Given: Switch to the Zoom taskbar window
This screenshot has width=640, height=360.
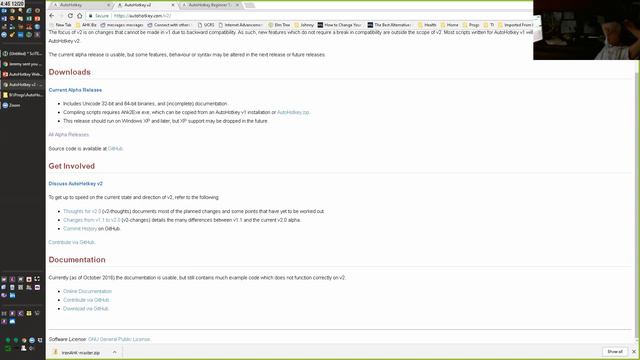Looking at the screenshot, I should pyautogui.click(x=23, y=105).
